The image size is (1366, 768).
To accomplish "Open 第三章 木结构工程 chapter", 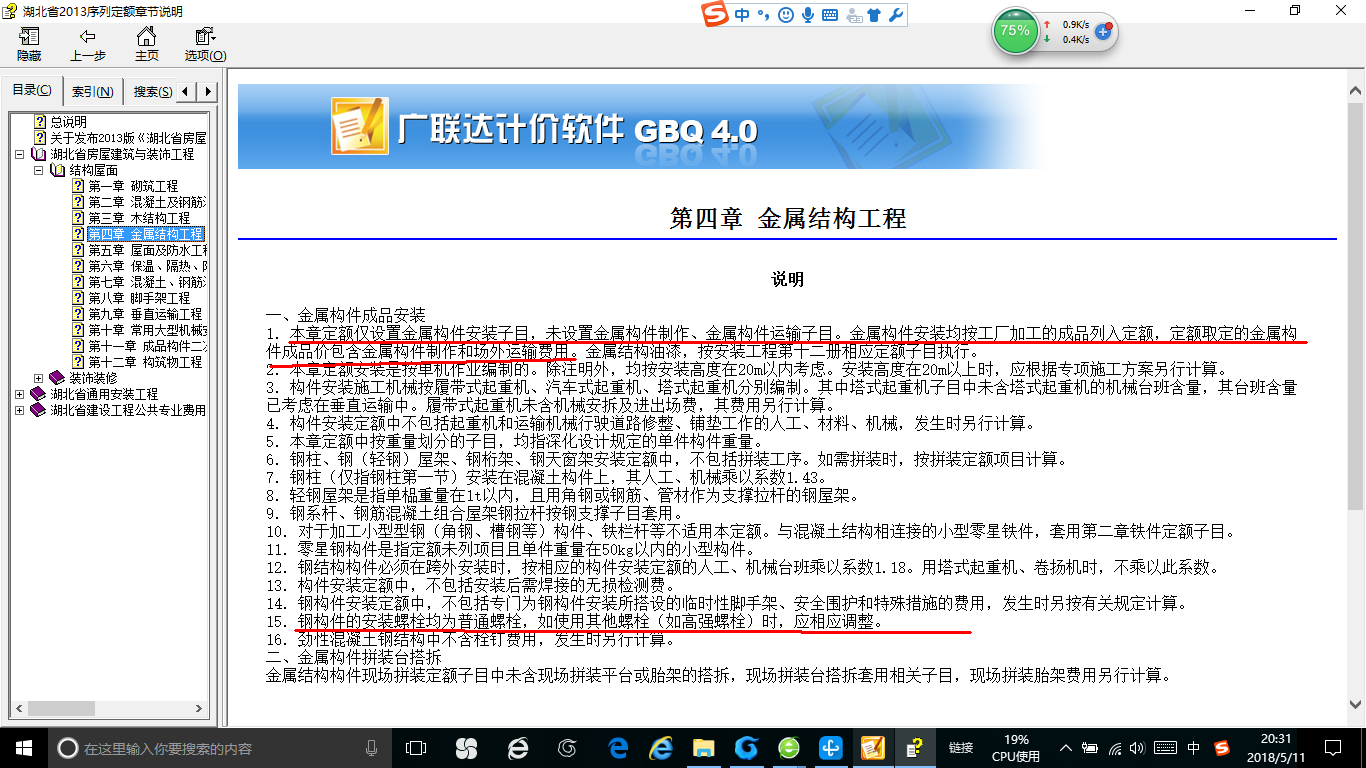I will click(x=139, y=218).
